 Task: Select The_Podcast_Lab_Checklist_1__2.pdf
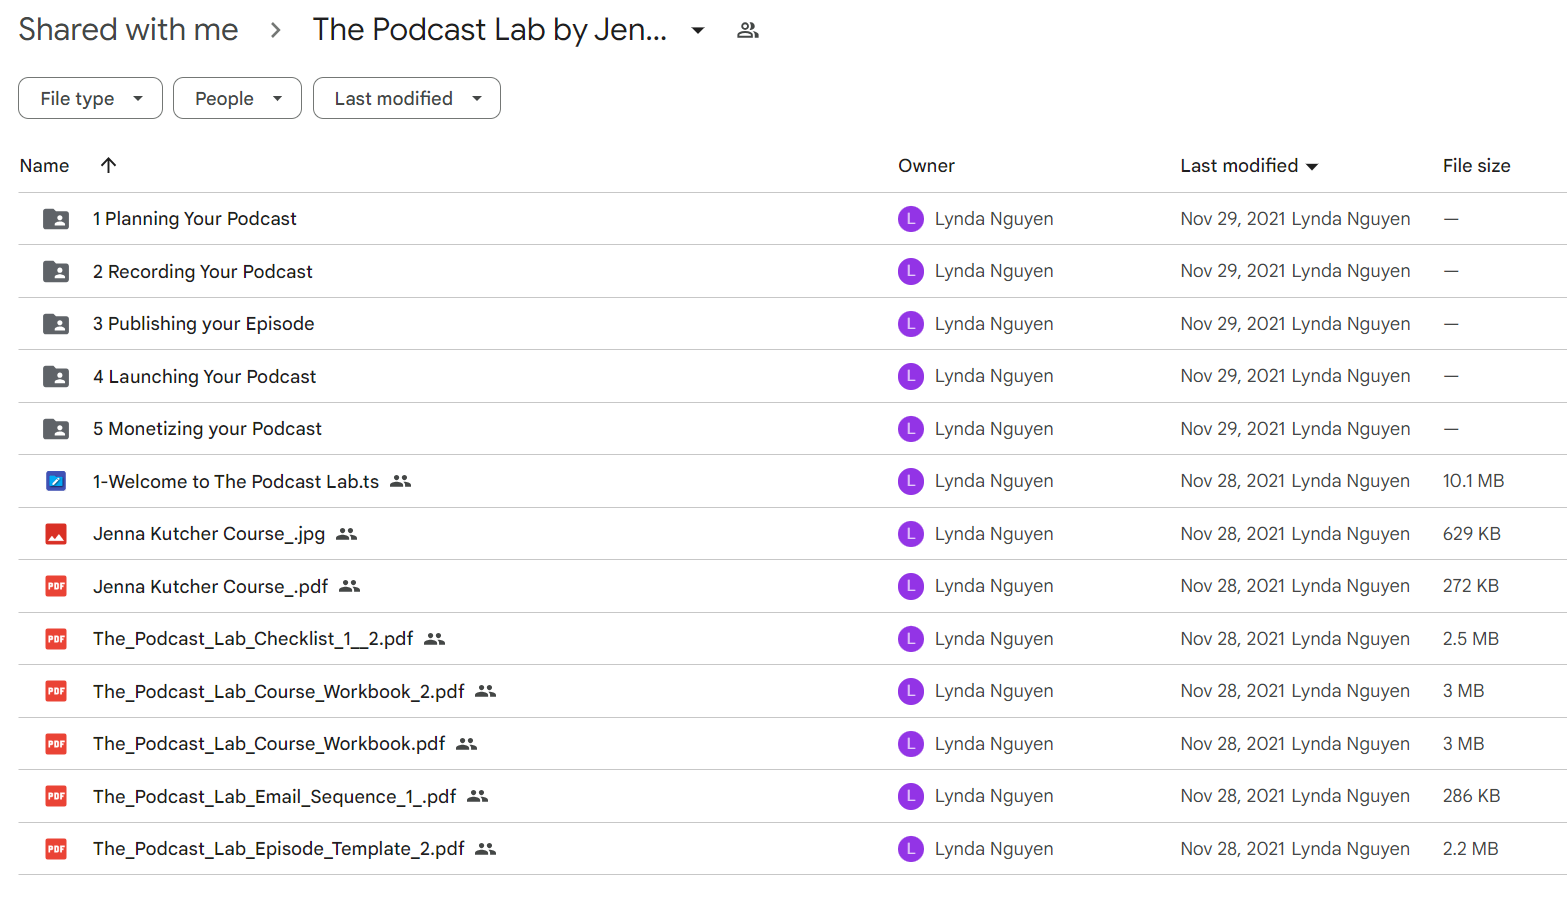coord(253,639)
